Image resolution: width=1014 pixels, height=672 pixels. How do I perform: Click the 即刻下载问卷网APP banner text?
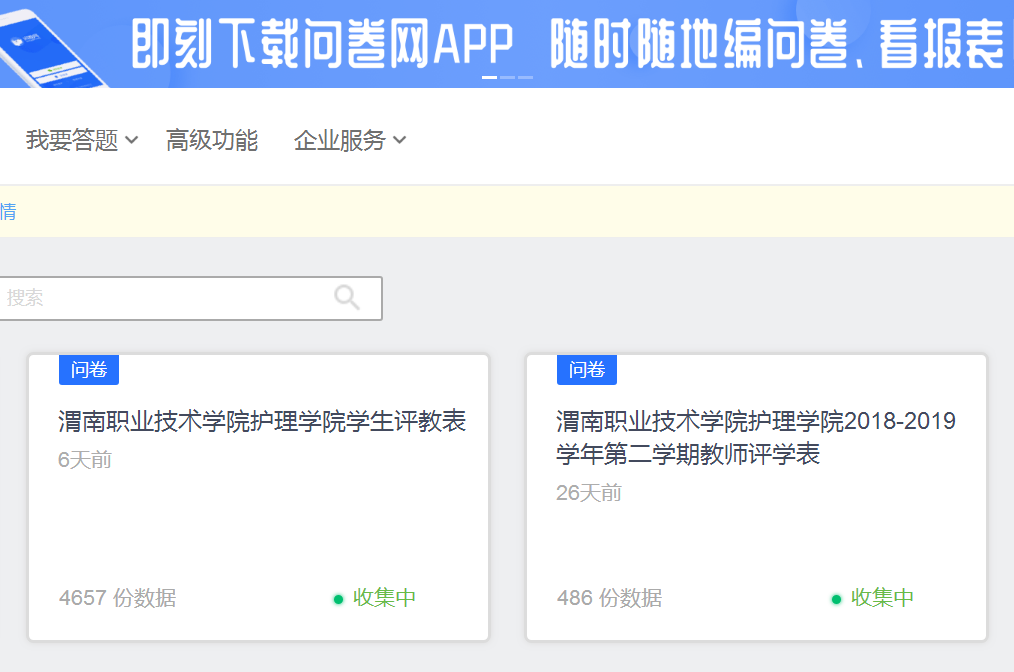(x=322, y=44)
